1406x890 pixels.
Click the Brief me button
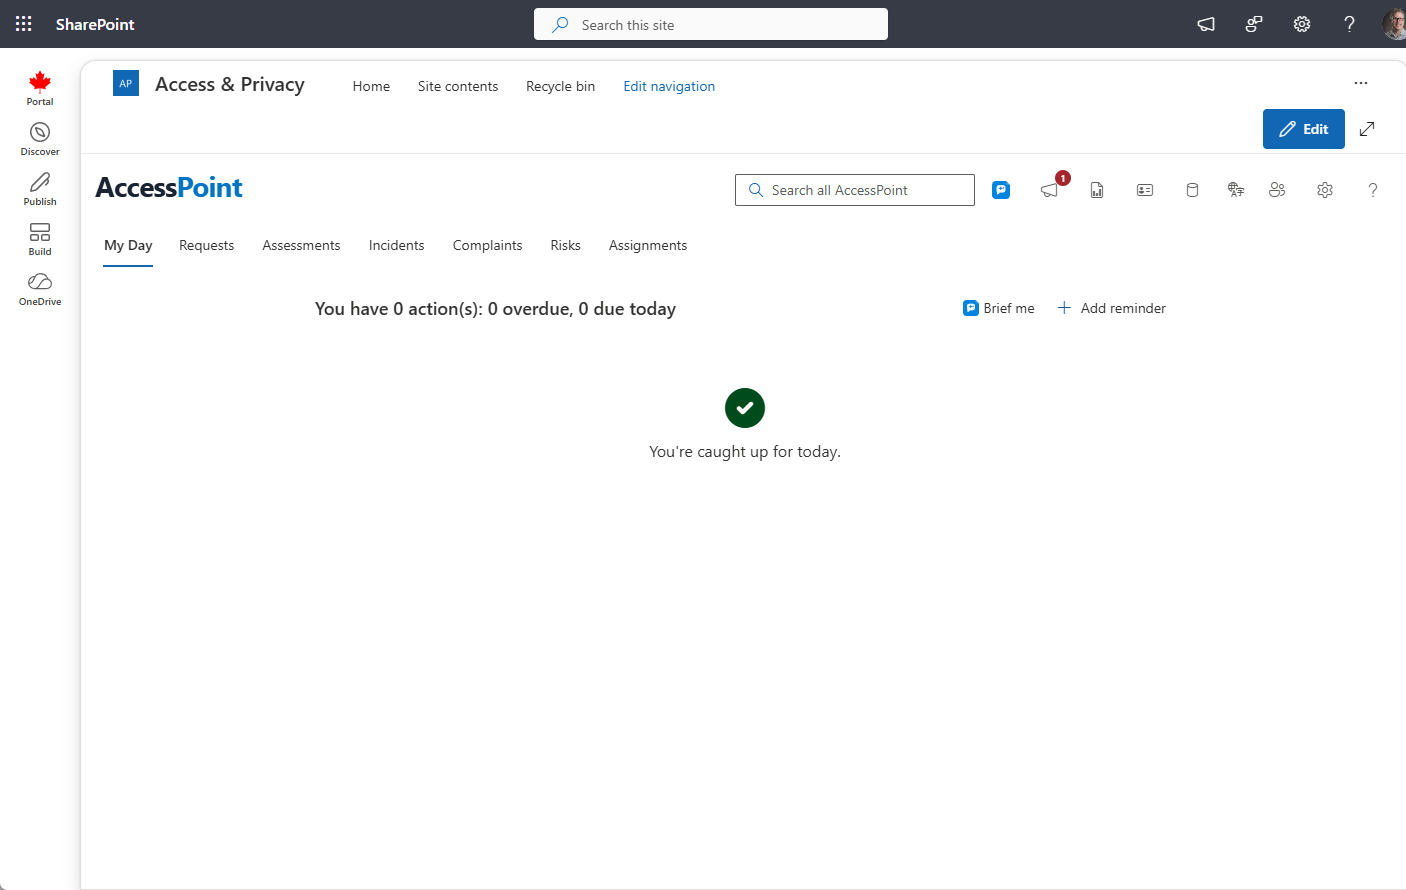tap(999, 308)
